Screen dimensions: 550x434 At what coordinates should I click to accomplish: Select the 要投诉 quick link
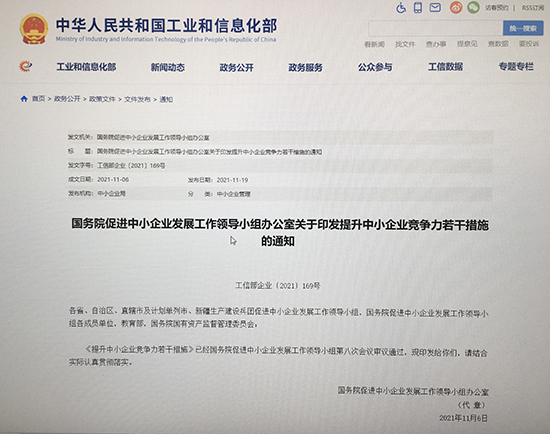tap(529, 44)
